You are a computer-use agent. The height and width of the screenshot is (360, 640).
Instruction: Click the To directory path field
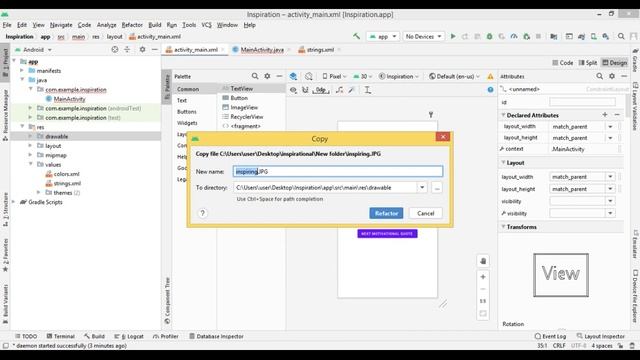click(x=325, y=187)
